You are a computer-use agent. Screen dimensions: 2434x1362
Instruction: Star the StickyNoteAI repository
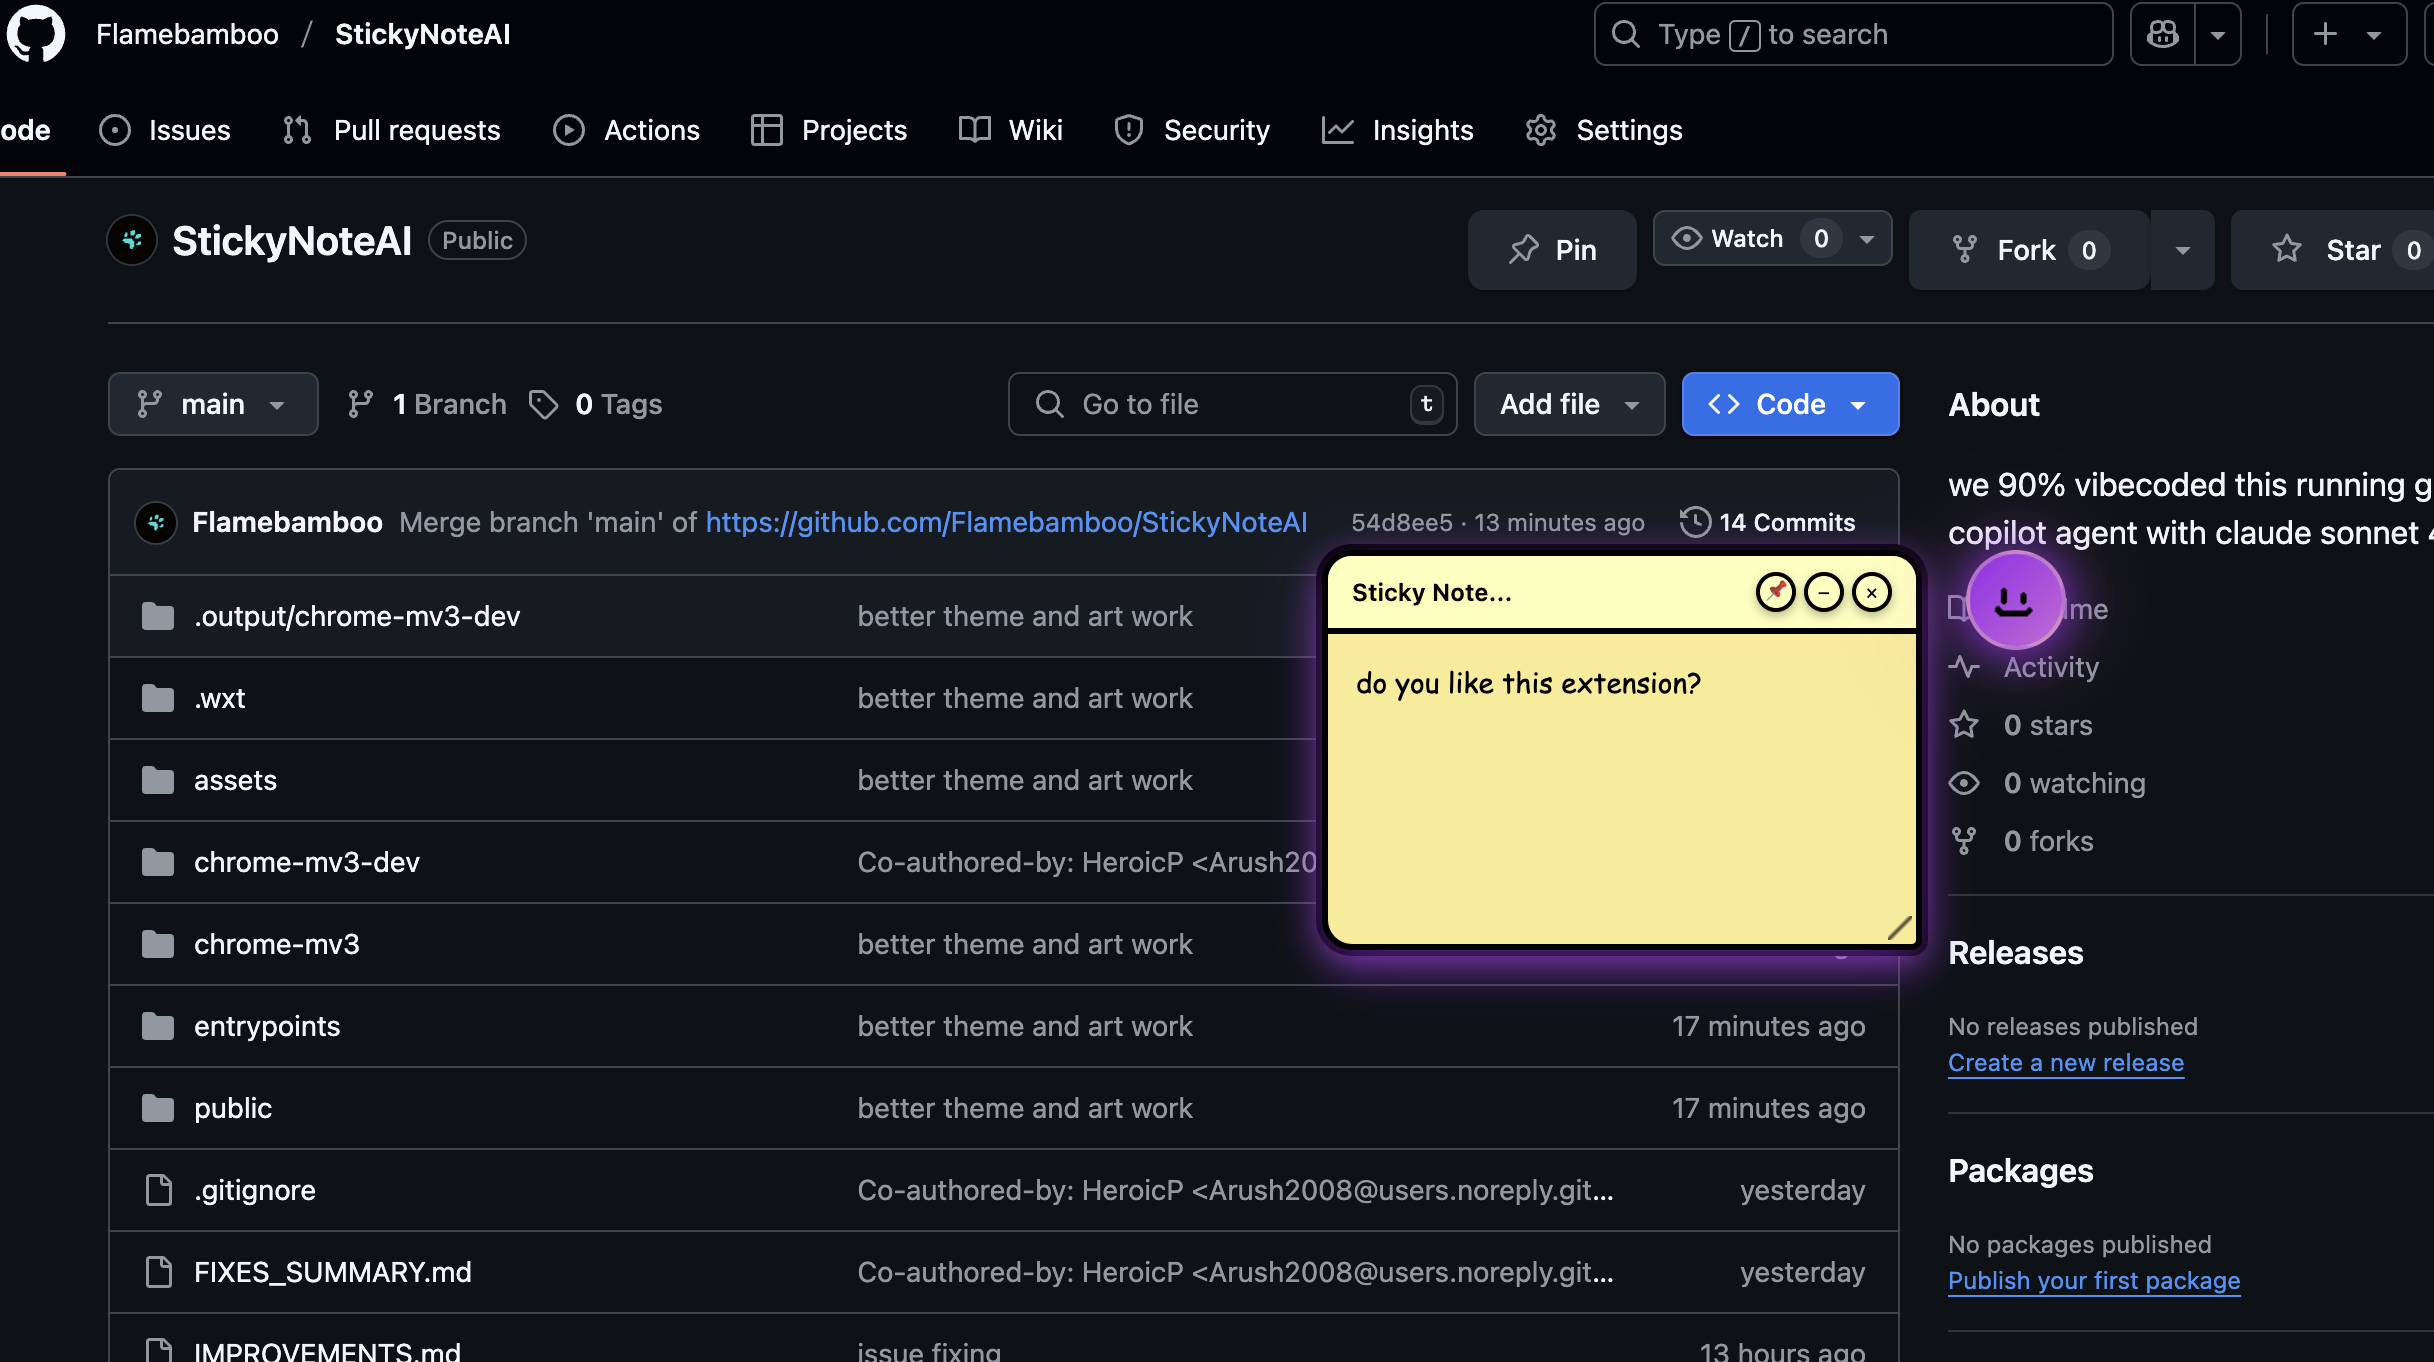point(2340,250)
